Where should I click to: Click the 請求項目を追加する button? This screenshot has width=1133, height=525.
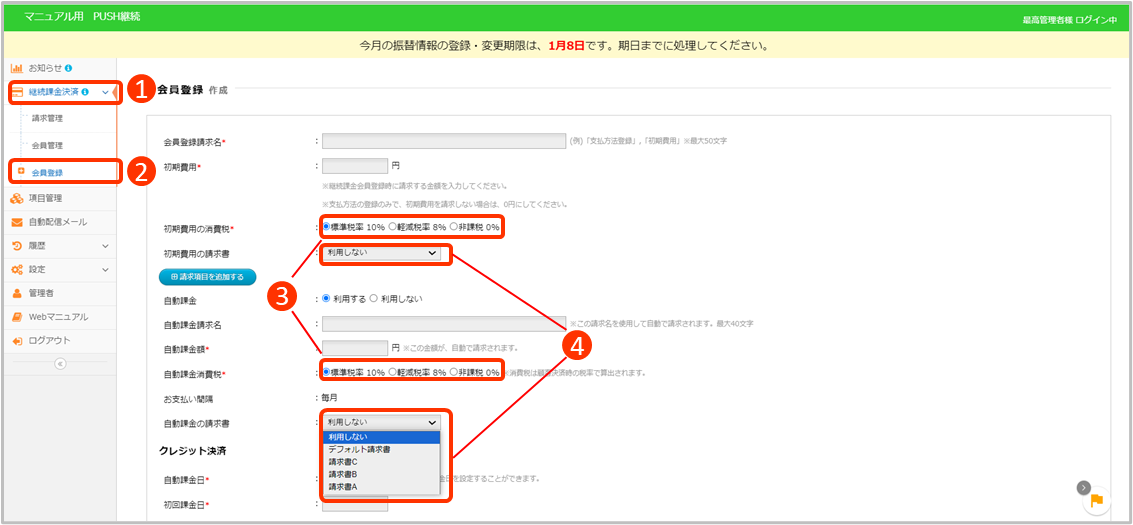coord(207,276)
